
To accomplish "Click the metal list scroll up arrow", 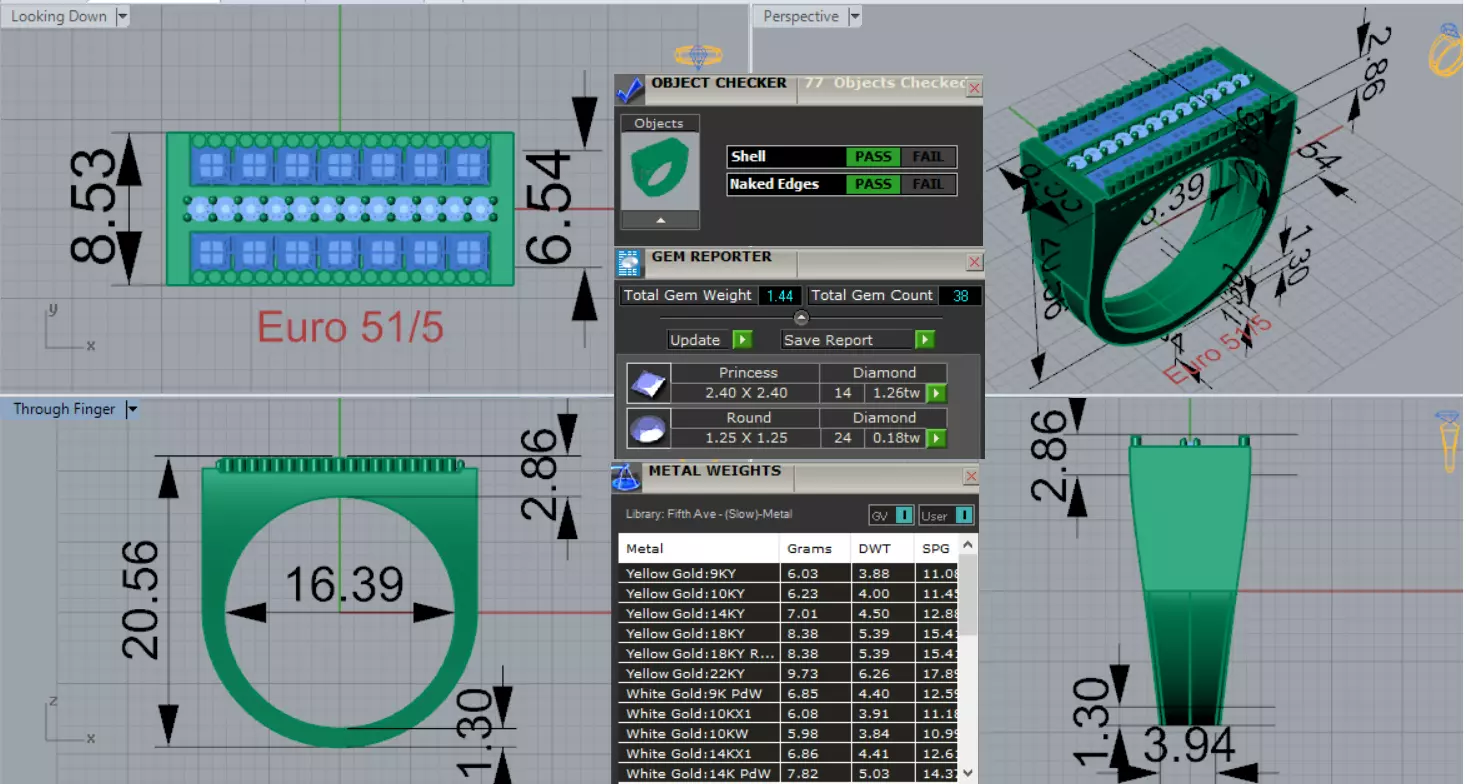I will pyautogui.click(x=967, y=545).
